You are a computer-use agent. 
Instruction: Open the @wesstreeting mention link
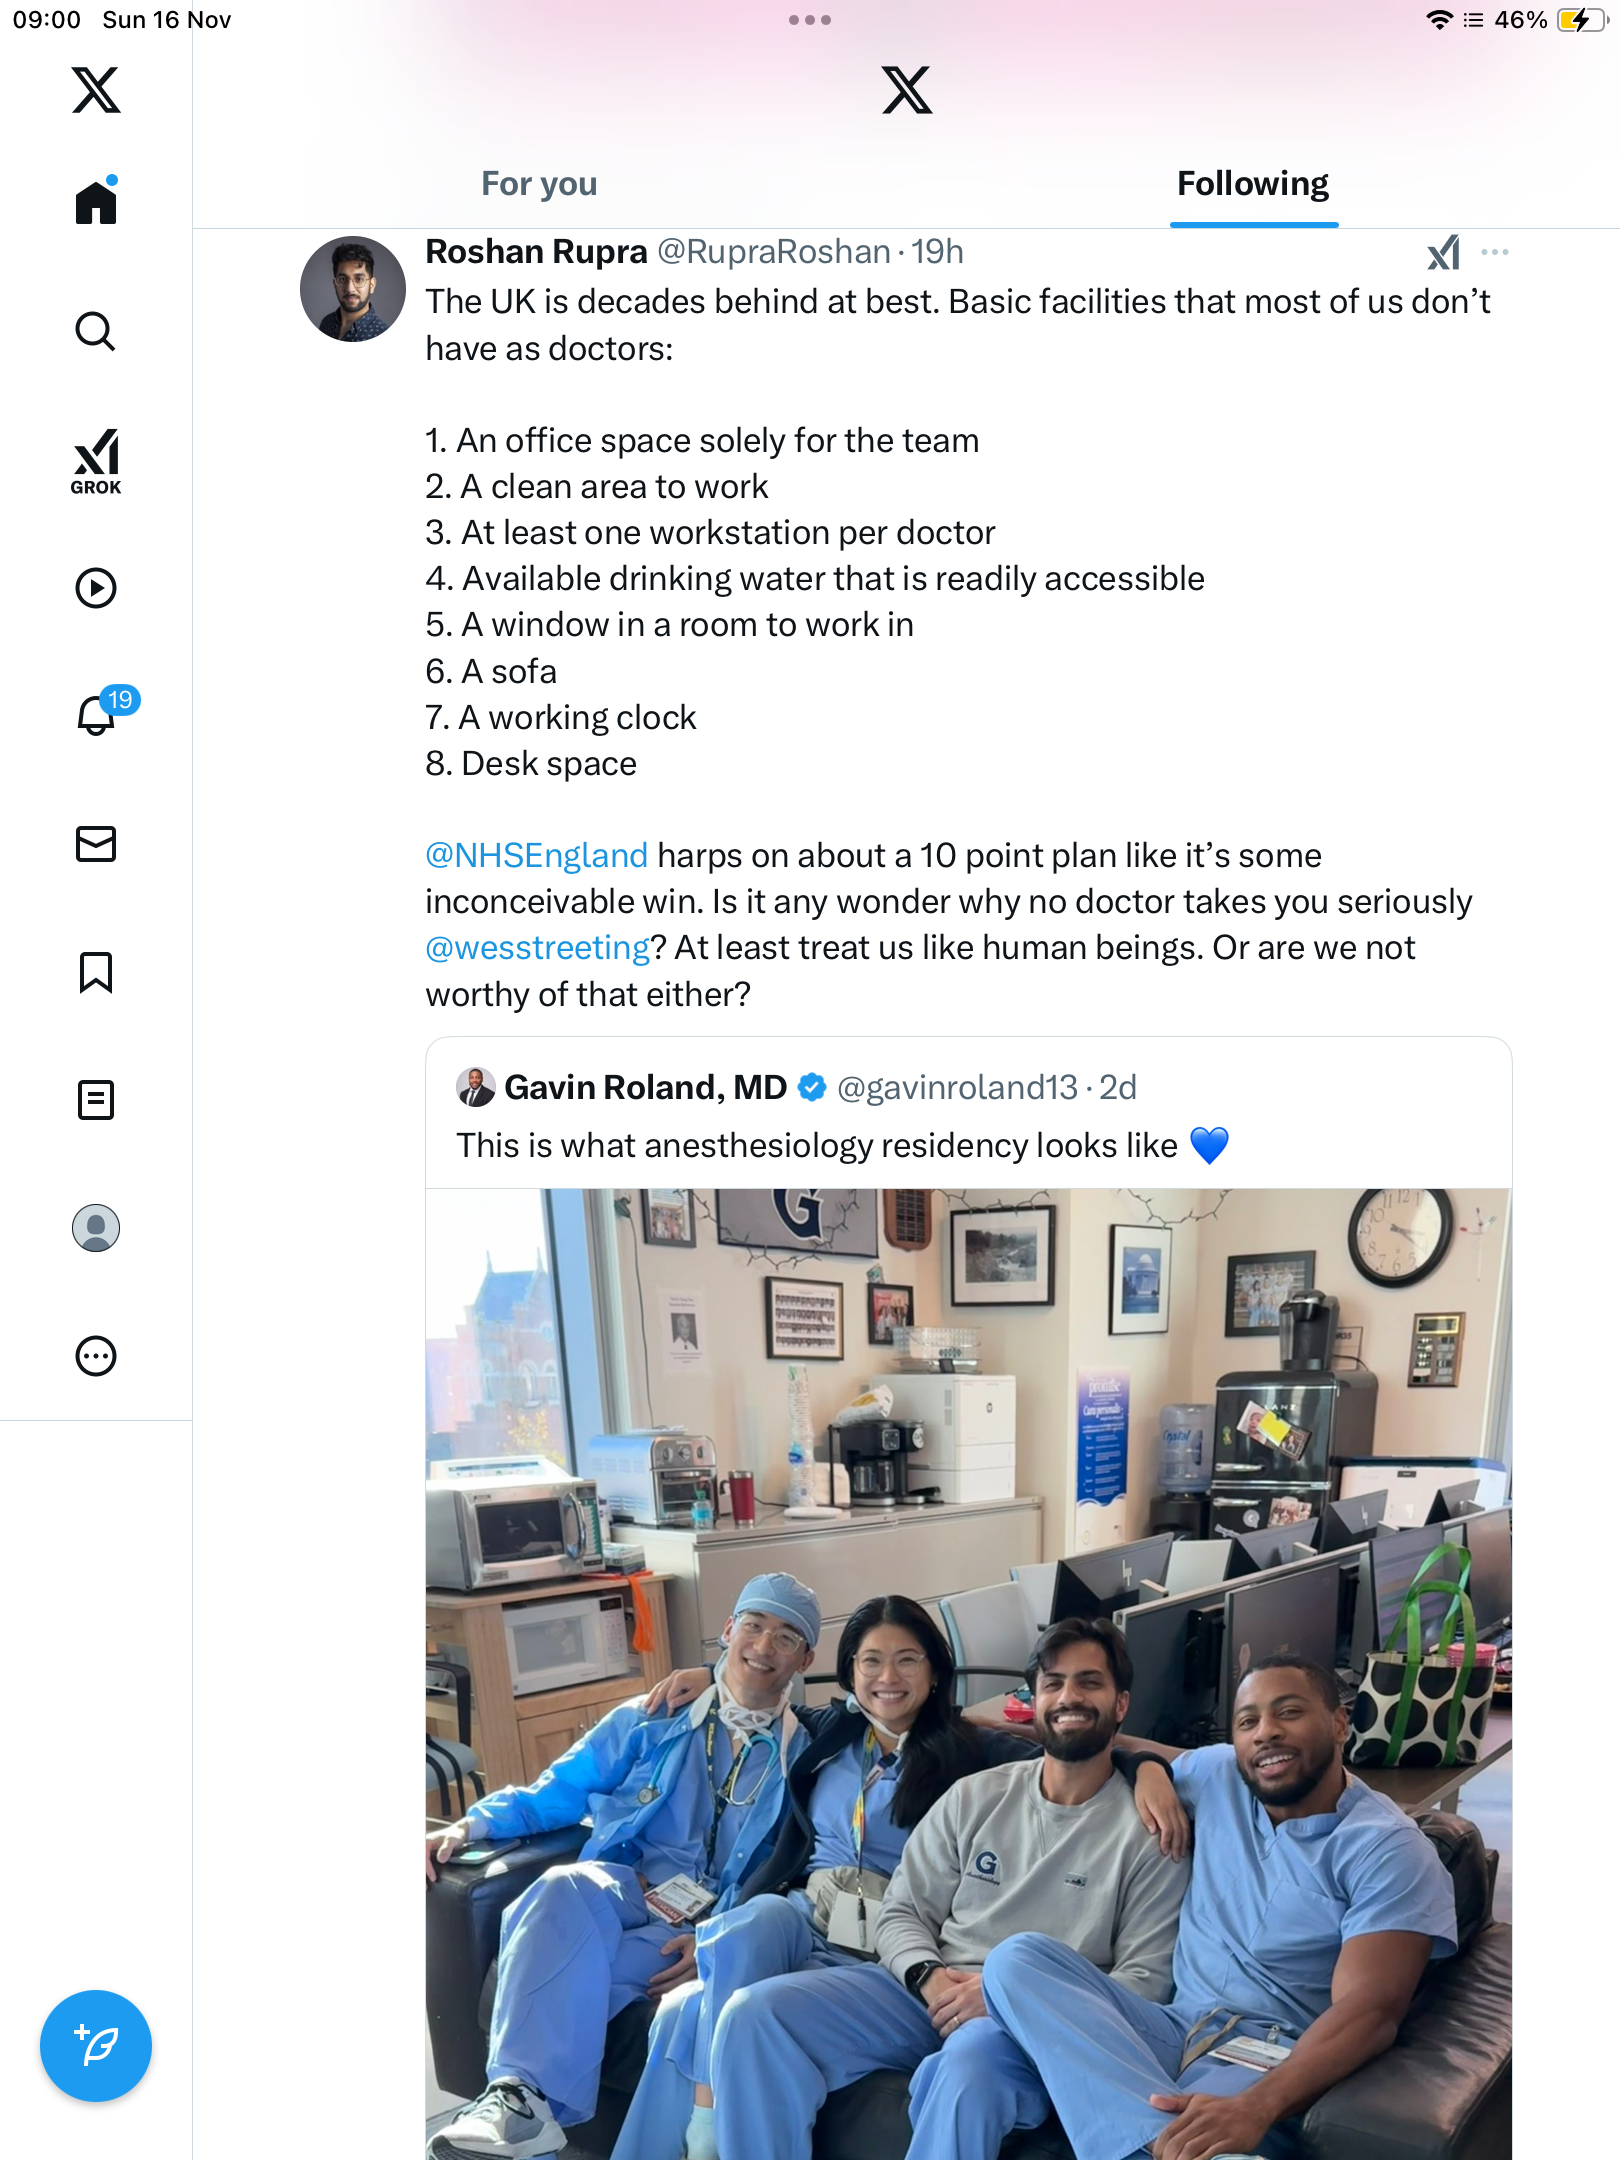[x=538, y=948]
